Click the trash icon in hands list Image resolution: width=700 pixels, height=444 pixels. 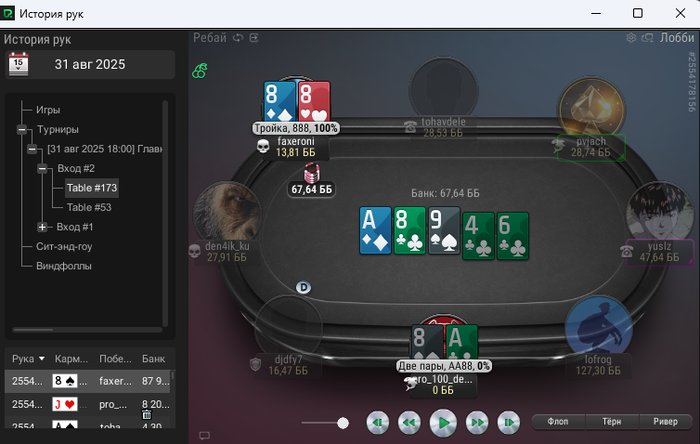click(146, 415)
